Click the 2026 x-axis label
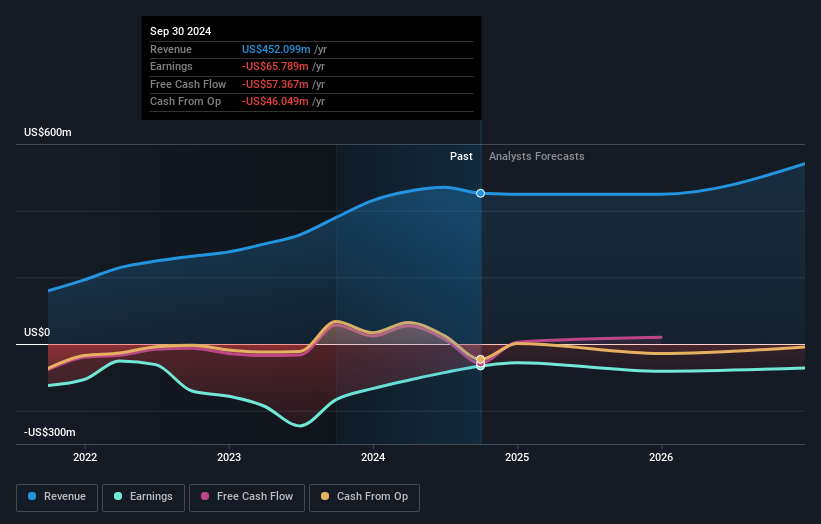Viewport: 821px width, 524px height. tap(661, 457)
